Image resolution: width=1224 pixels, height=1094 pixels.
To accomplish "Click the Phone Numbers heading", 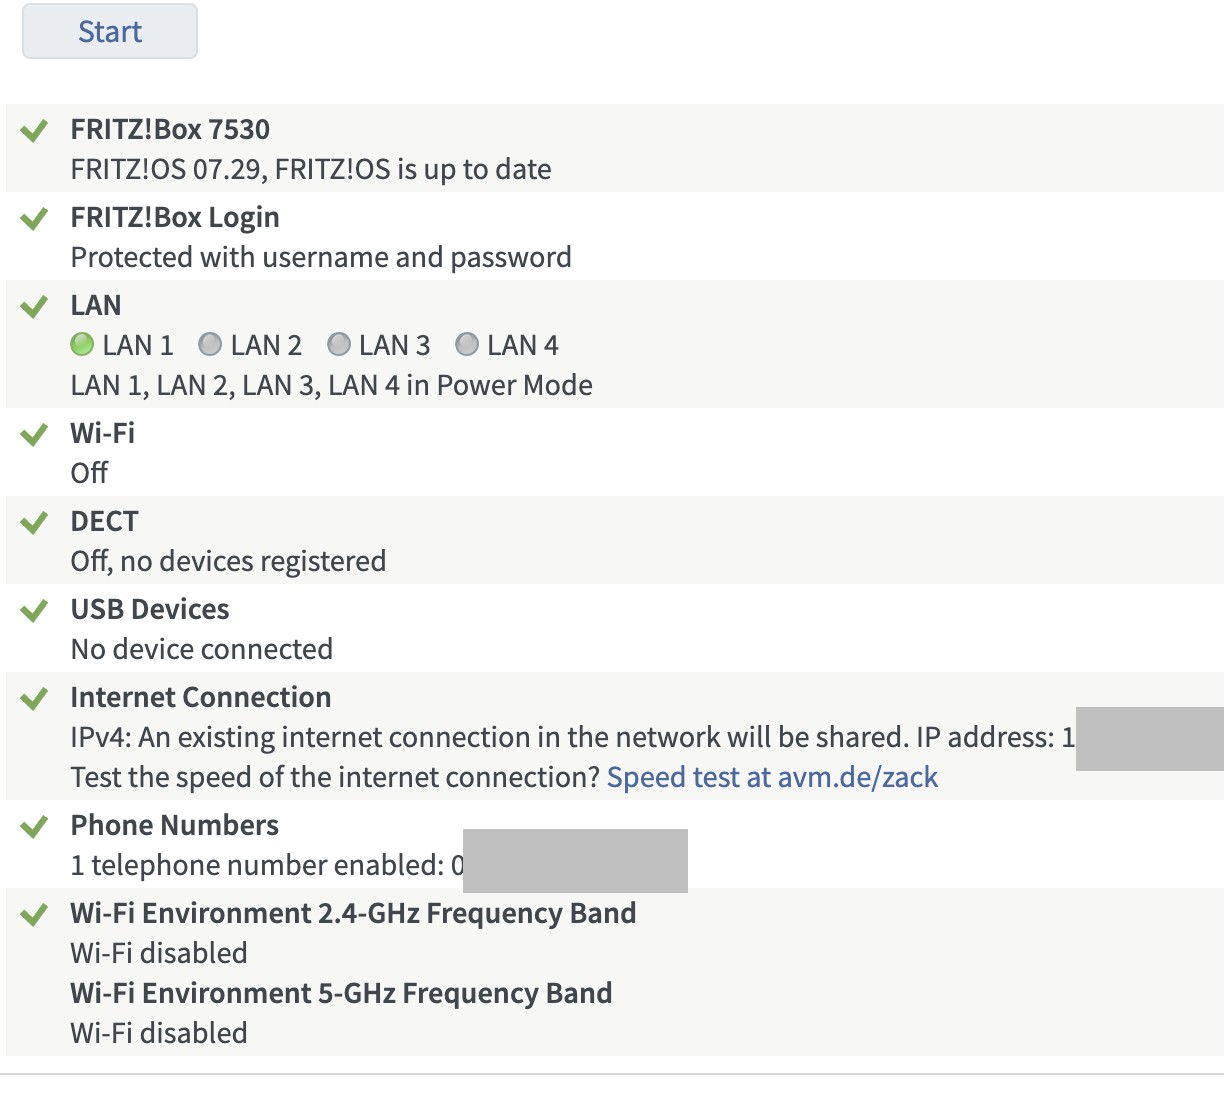I will (174, 826).
